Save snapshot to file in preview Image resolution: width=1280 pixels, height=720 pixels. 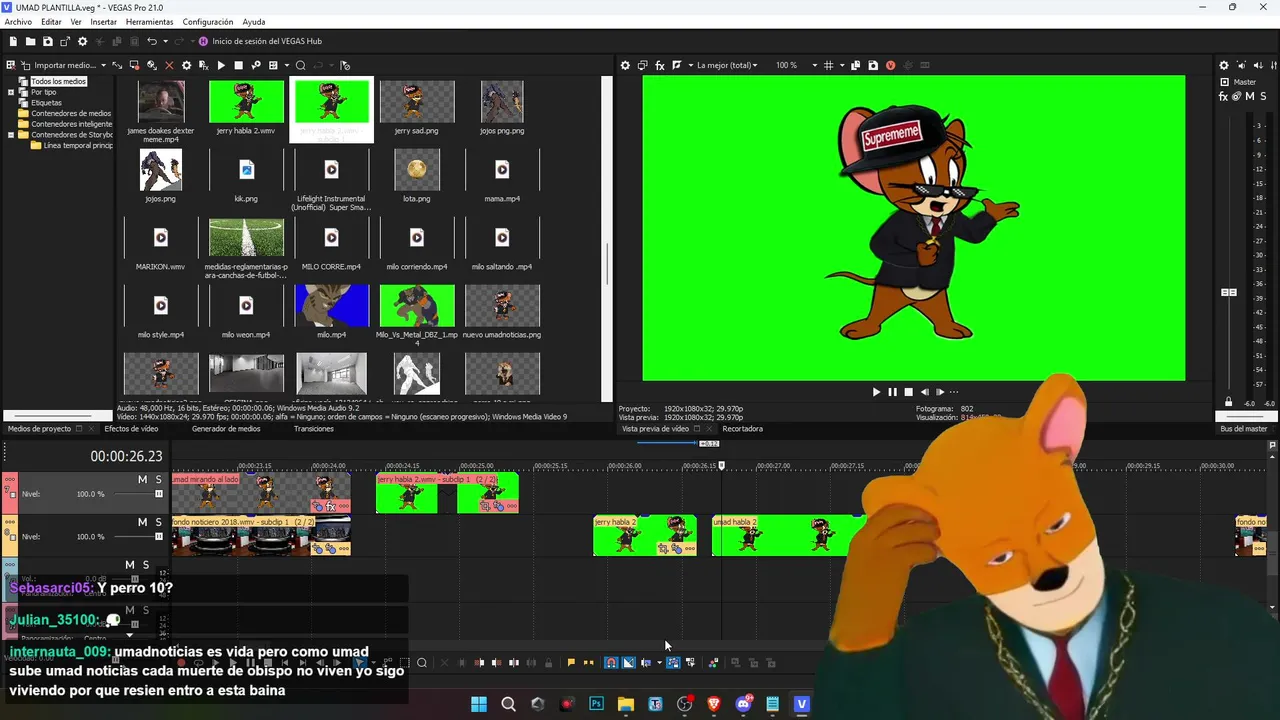[x=873, y=65]
